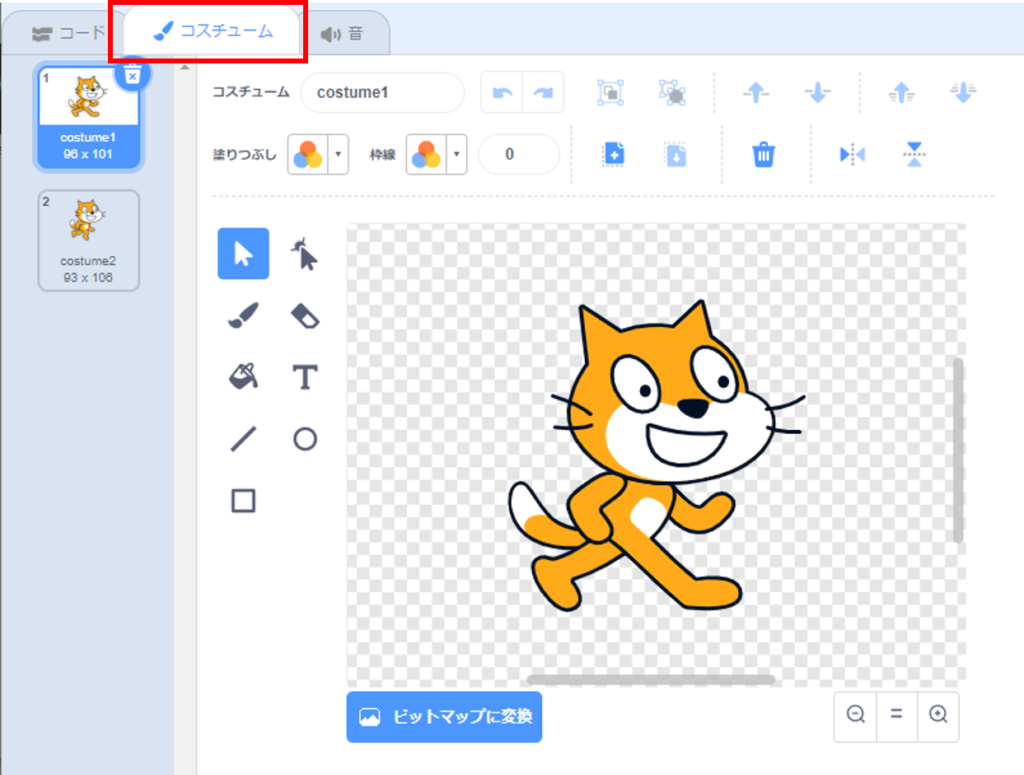Image resolution: width=1024 pixels, height=775 pixels.
Task: Click the cat sprite on canvas
Action: [x=656, y=457]
